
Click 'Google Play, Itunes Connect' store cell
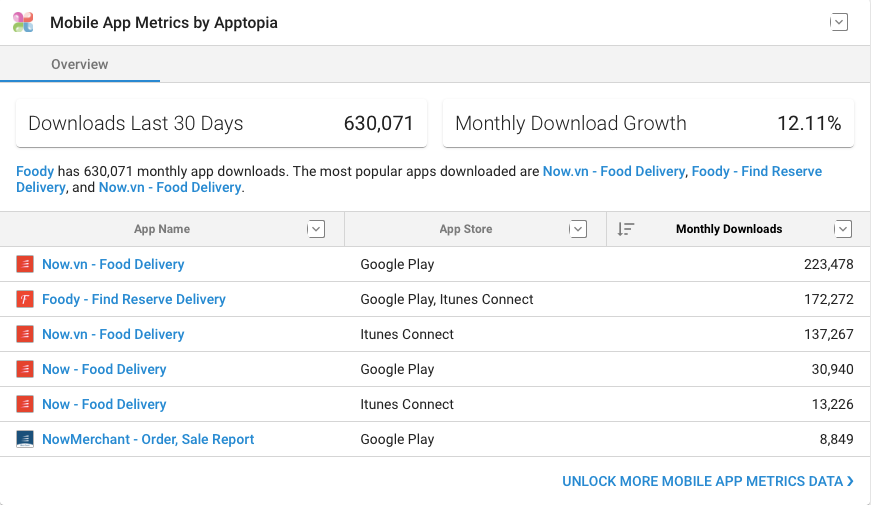pos(447,299)
